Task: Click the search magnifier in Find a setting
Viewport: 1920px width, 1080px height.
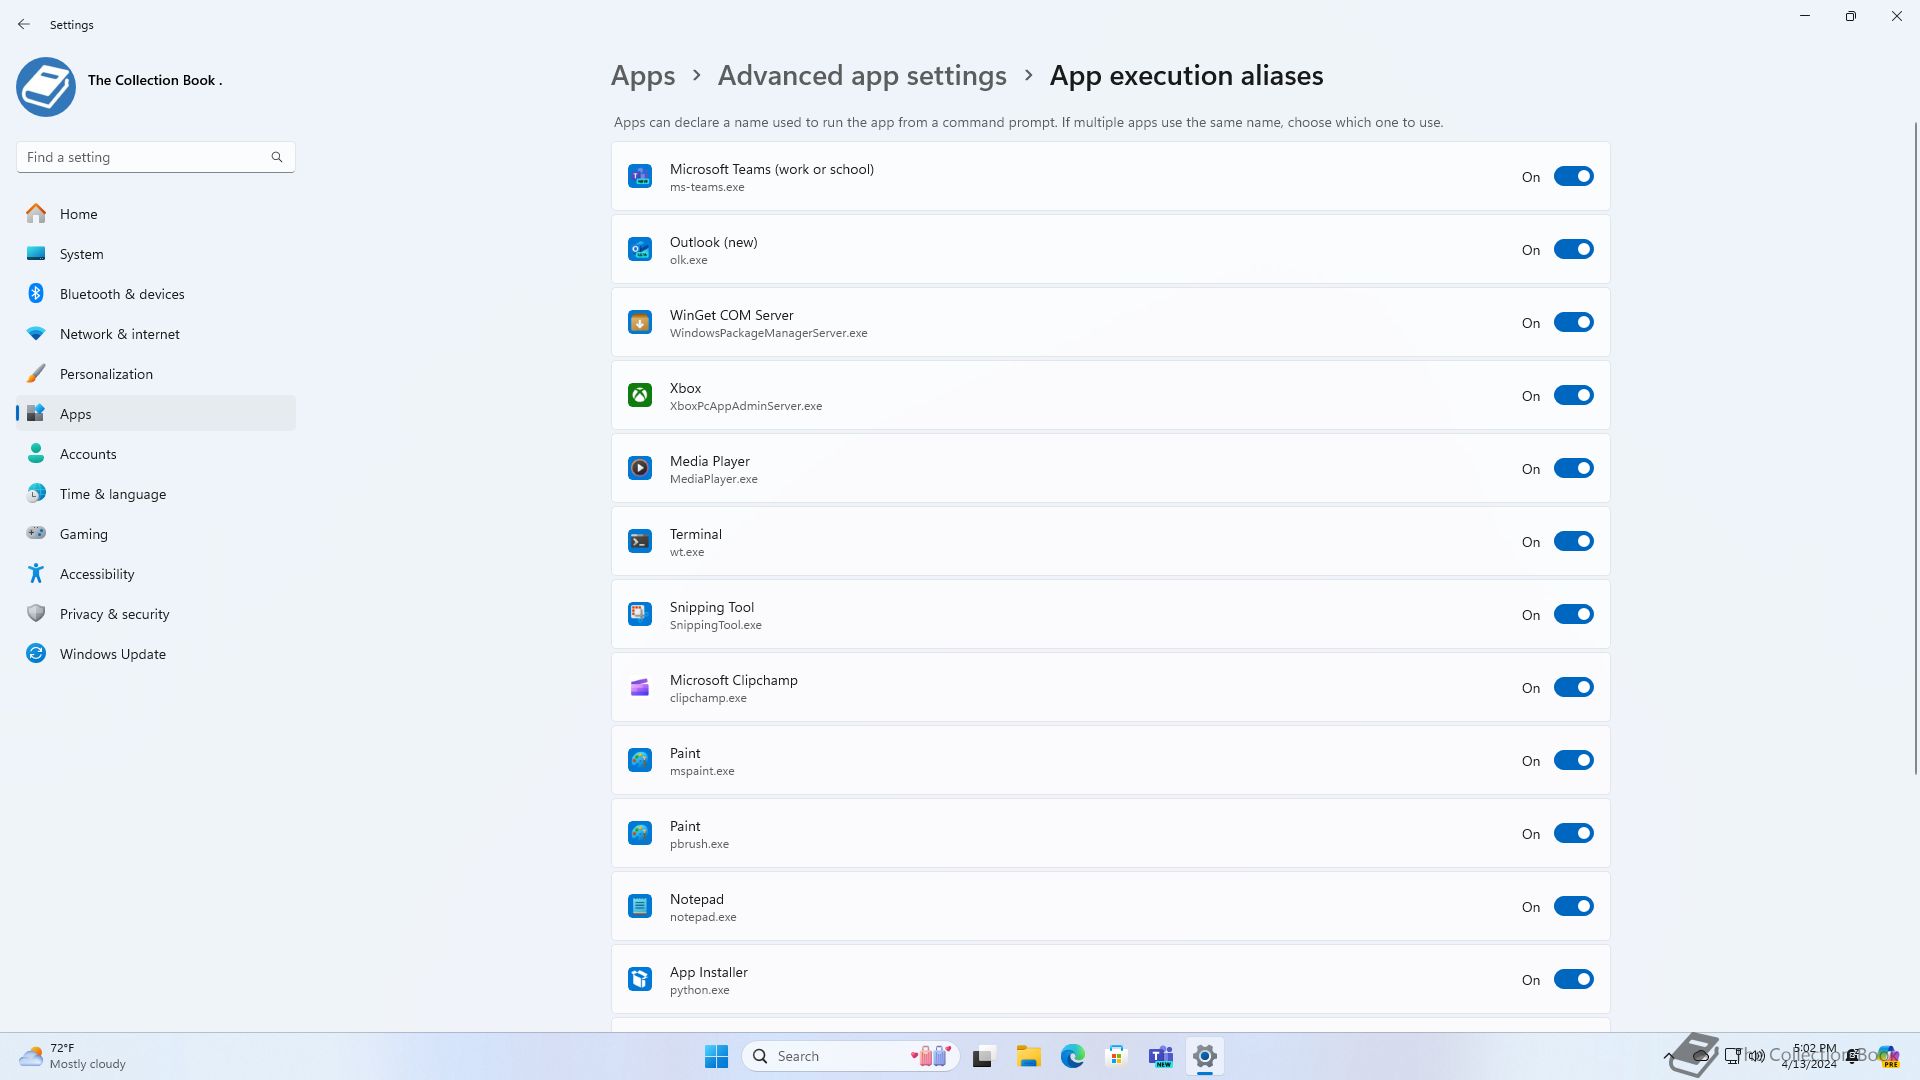Action: pyautogui.click(x=277, y=157)
